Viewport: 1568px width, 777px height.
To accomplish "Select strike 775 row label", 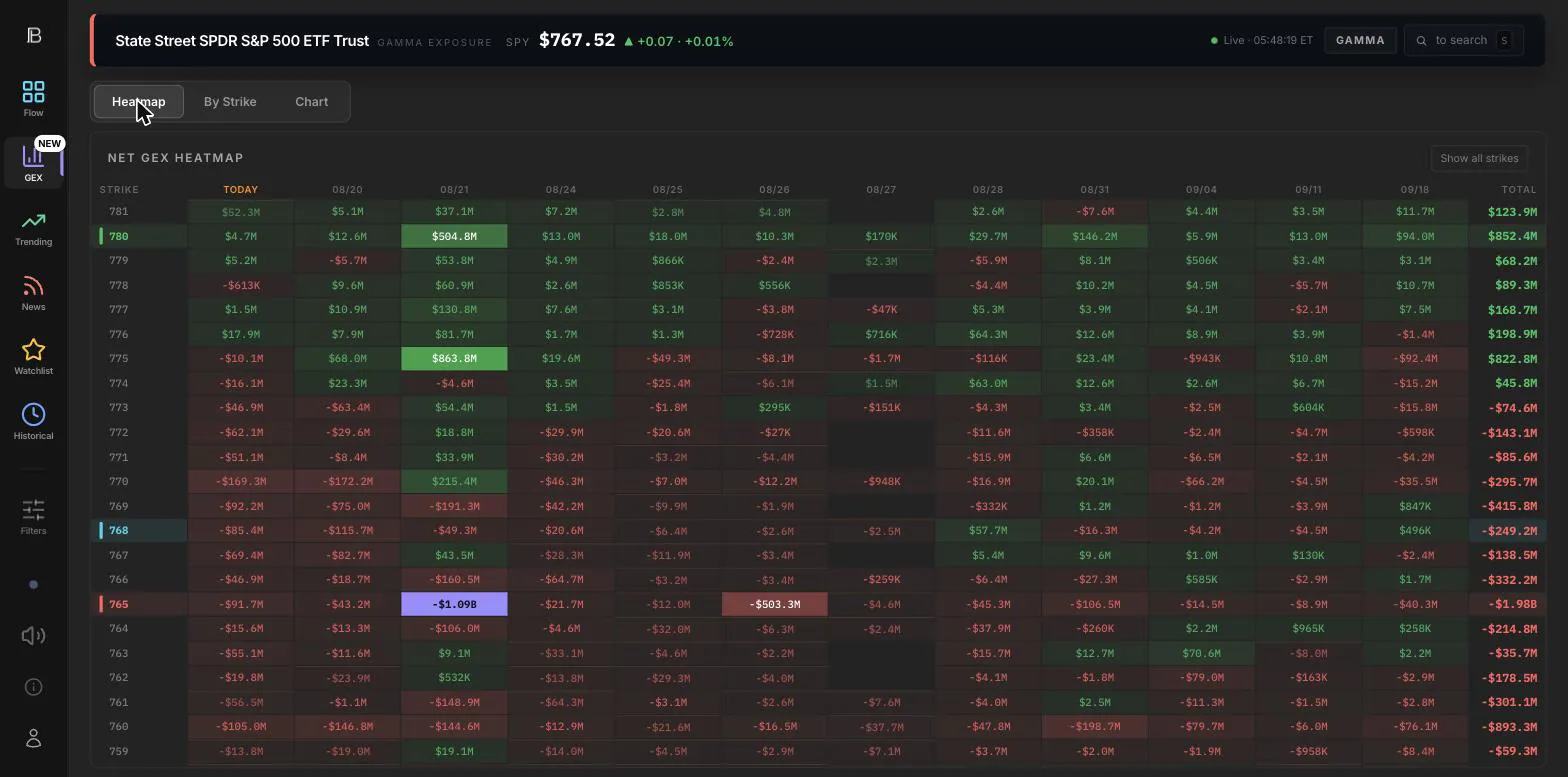I will tap(118, 358).
